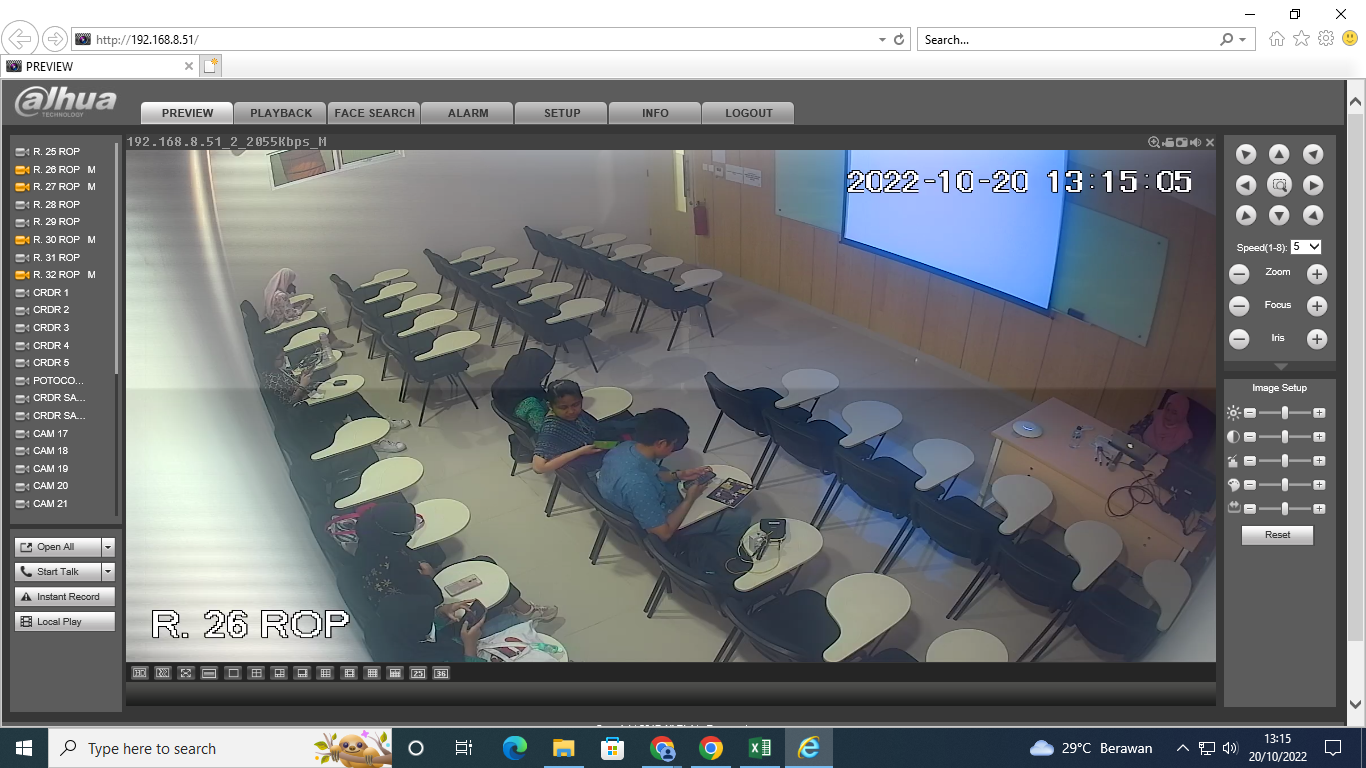Toggle the R. 26 ROP camera channel

click(x=56, y=169)
